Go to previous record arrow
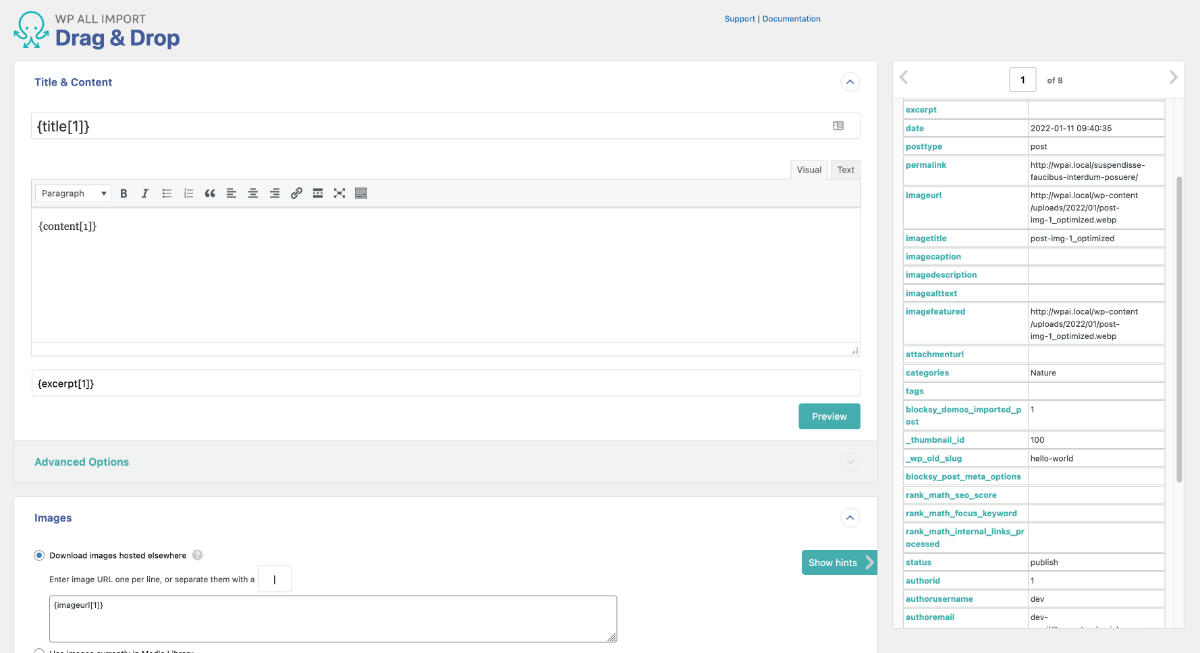1200x653 pixels. pos(904,77)
